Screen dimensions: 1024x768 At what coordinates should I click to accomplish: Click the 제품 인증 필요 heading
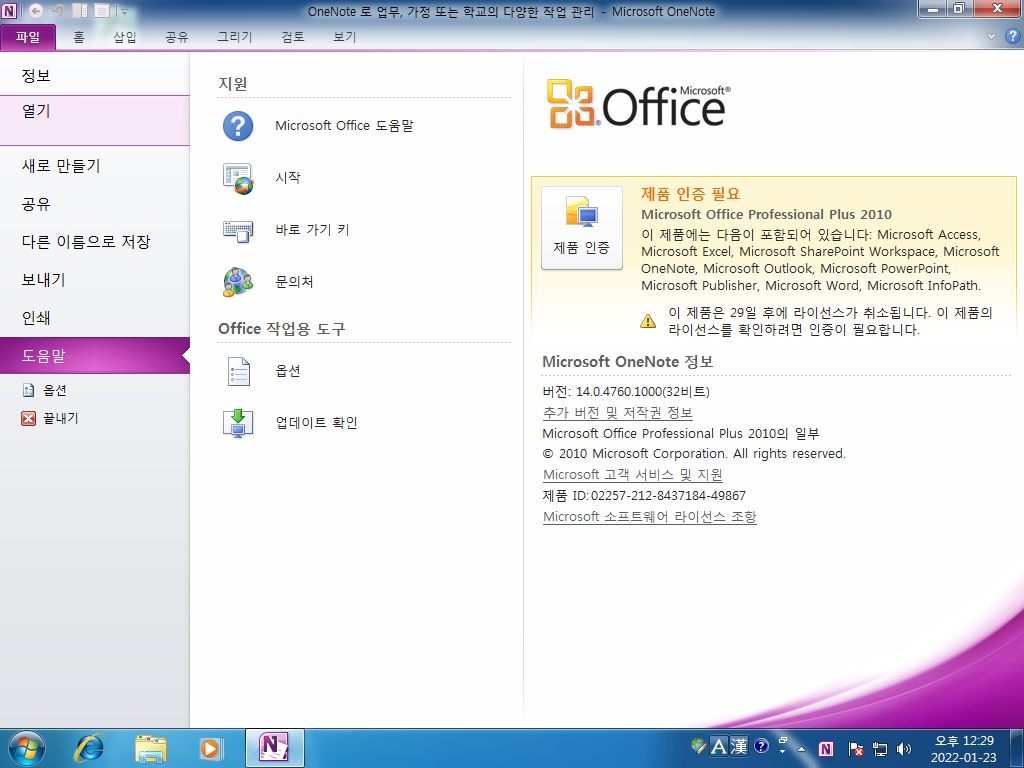coord(690,194)
